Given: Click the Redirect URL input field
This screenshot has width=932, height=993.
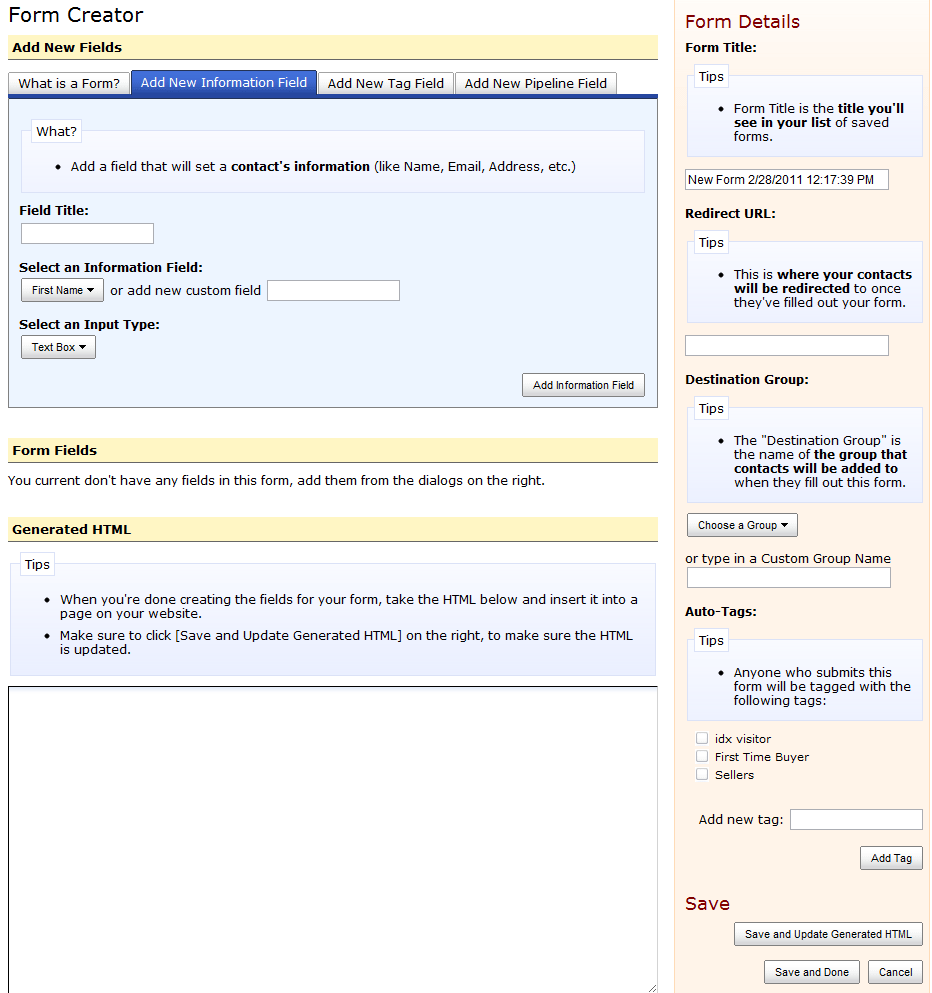Looking at the screenshot, I should click(786, 345).
